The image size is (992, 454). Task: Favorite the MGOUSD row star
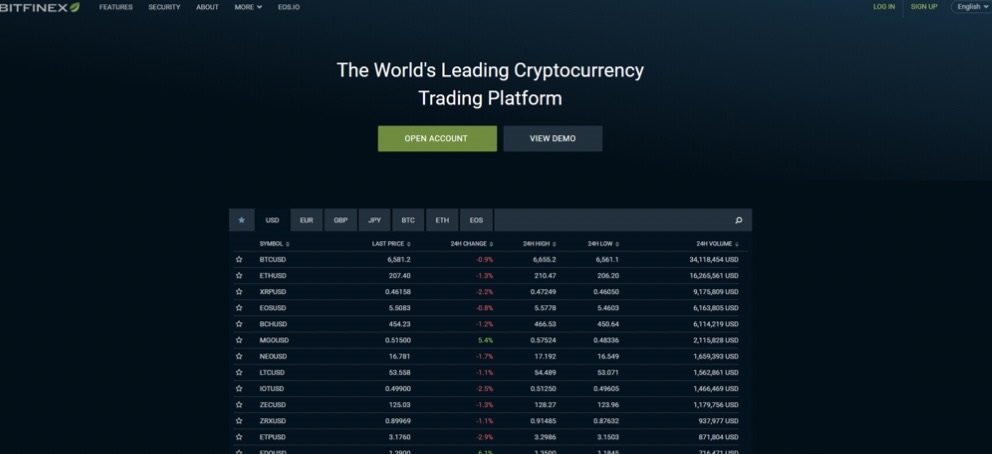(239, 340)
